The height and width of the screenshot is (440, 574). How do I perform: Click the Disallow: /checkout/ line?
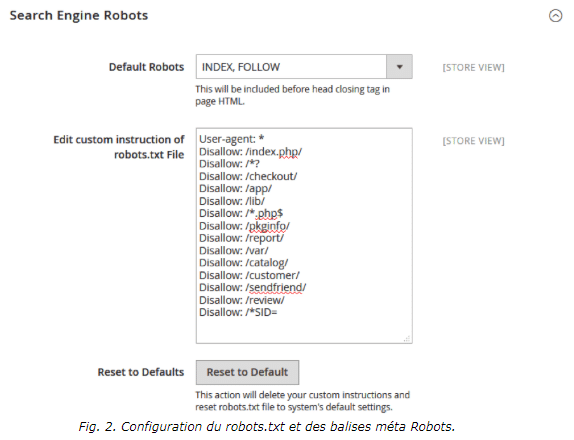248,176
